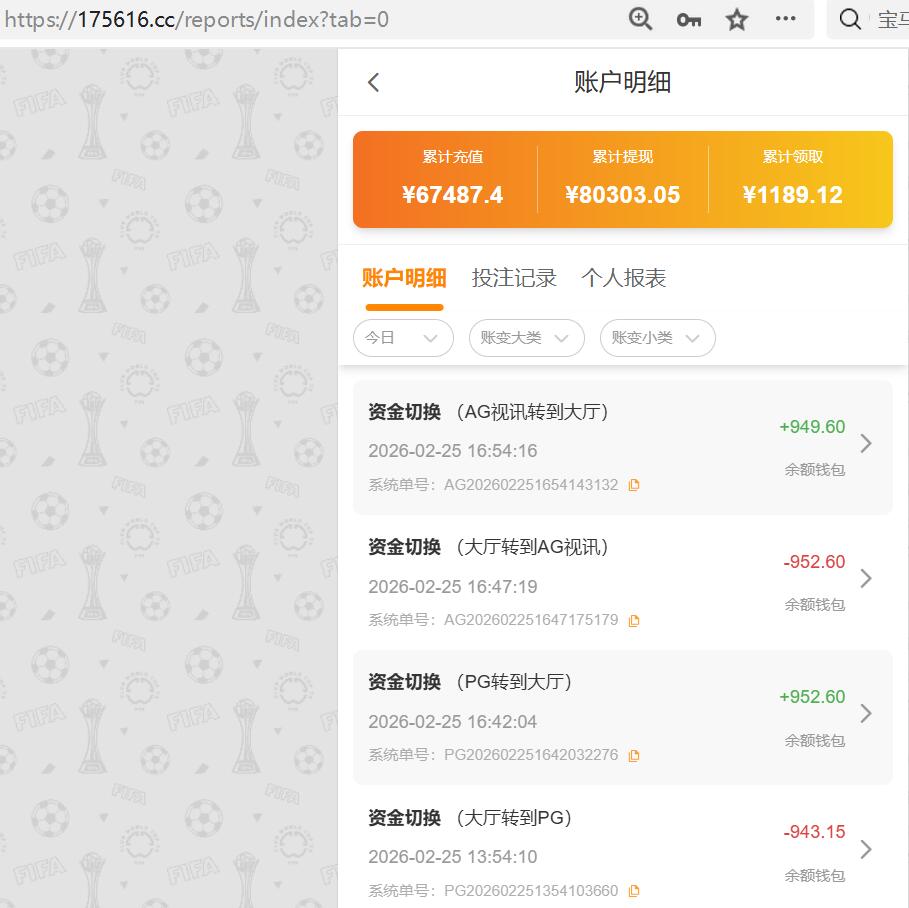Open the saved passwords key icon
Image resolution: width=909 pixels, height=908 pixels.
click(688, 19)
